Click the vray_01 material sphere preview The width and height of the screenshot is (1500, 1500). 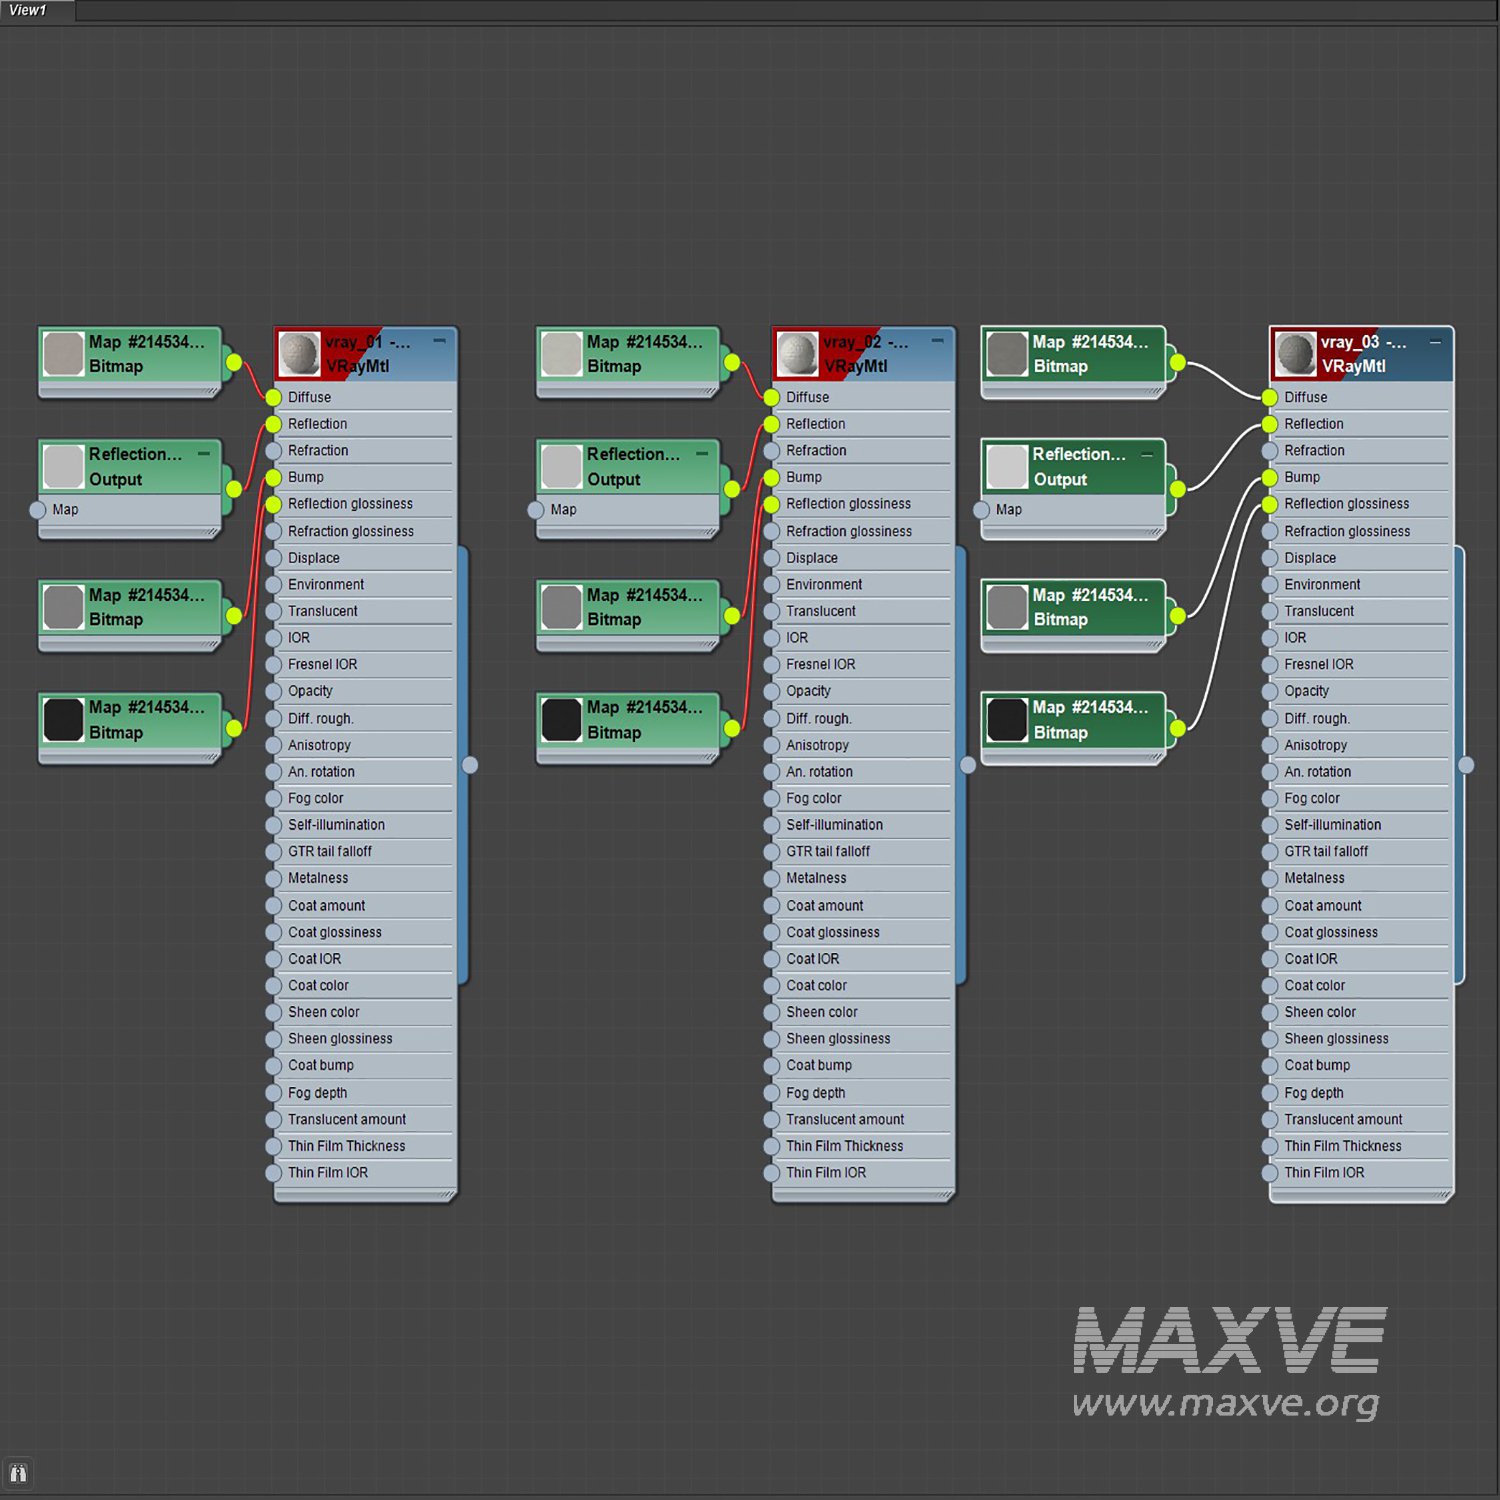(x=299, y=354)
